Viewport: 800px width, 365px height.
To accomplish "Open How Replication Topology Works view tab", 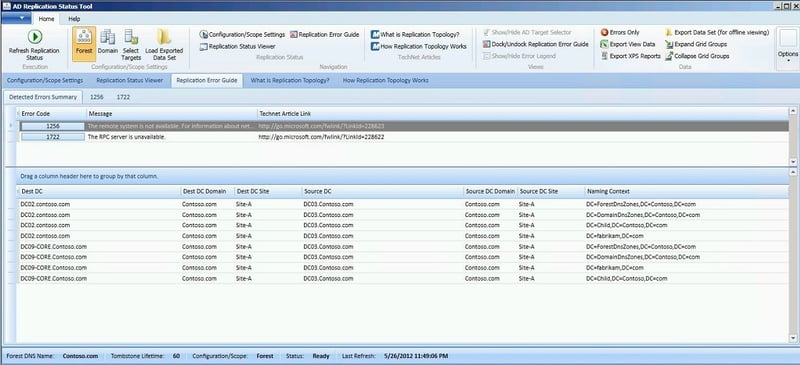I will 386,81.
